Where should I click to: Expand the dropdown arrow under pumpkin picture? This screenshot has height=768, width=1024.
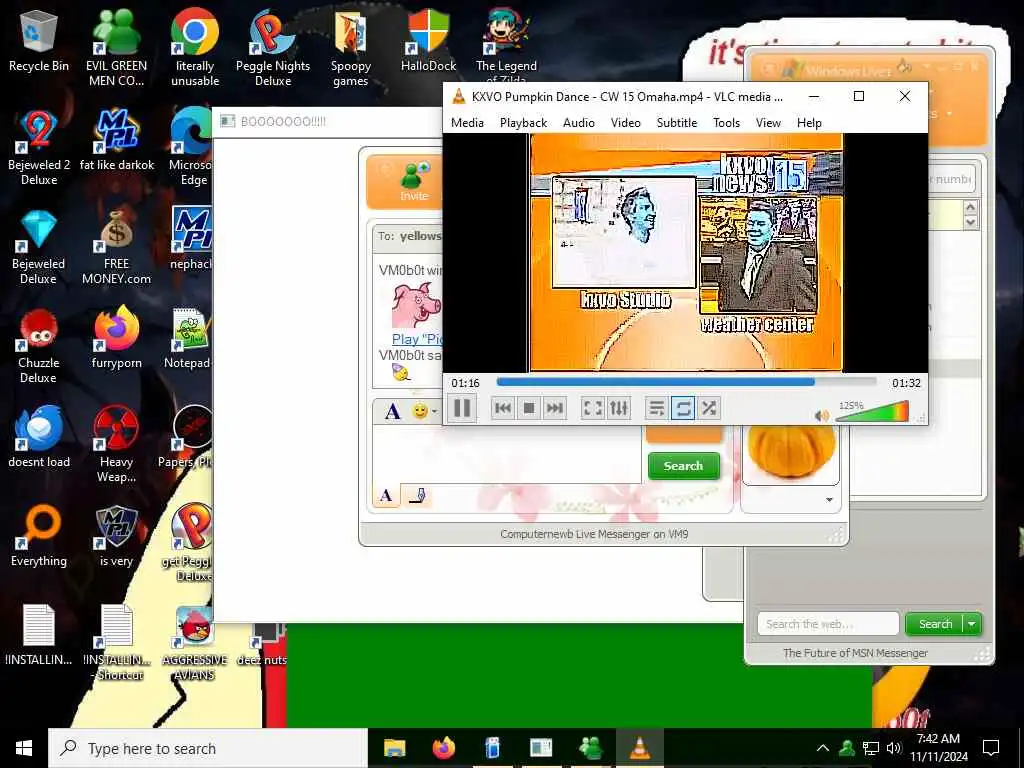point(829,500)
